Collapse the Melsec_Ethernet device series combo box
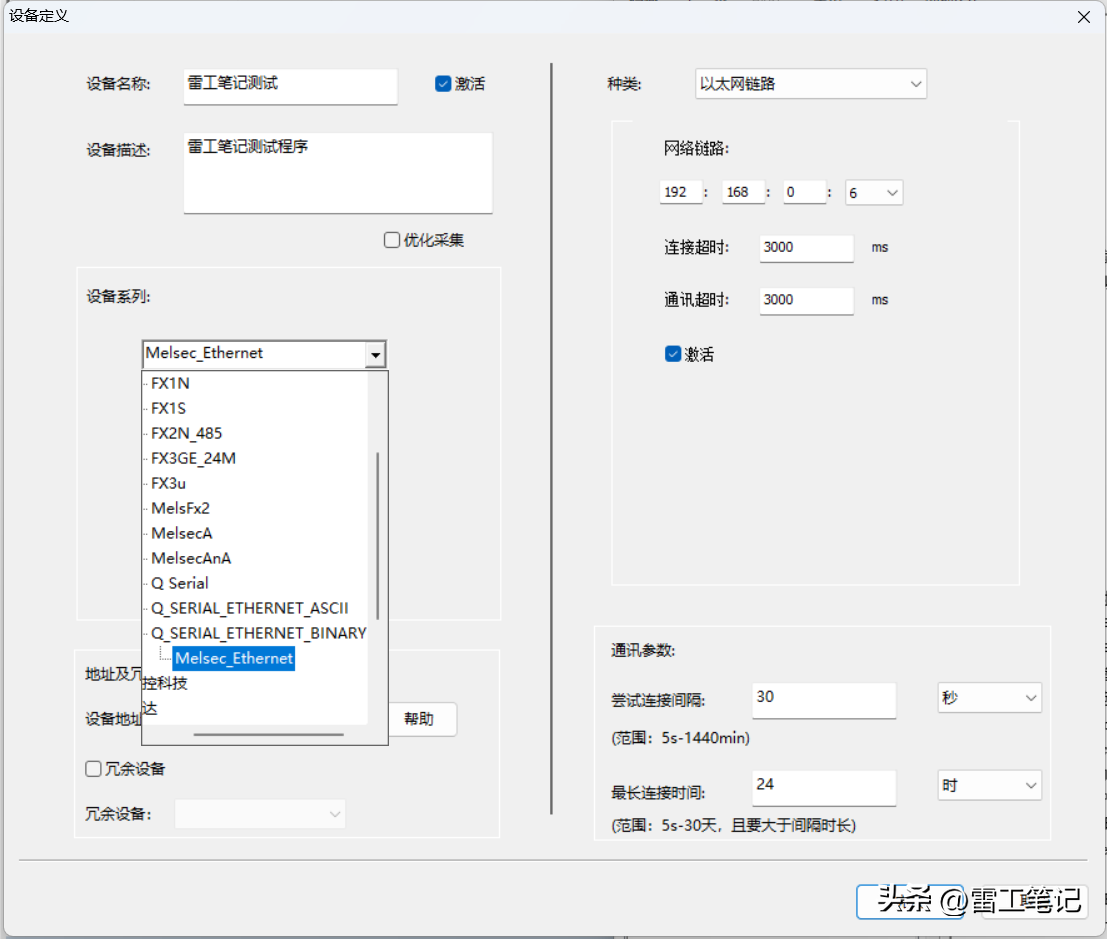Viewport: 1107px width, 939px height. (x=375, y=354)
